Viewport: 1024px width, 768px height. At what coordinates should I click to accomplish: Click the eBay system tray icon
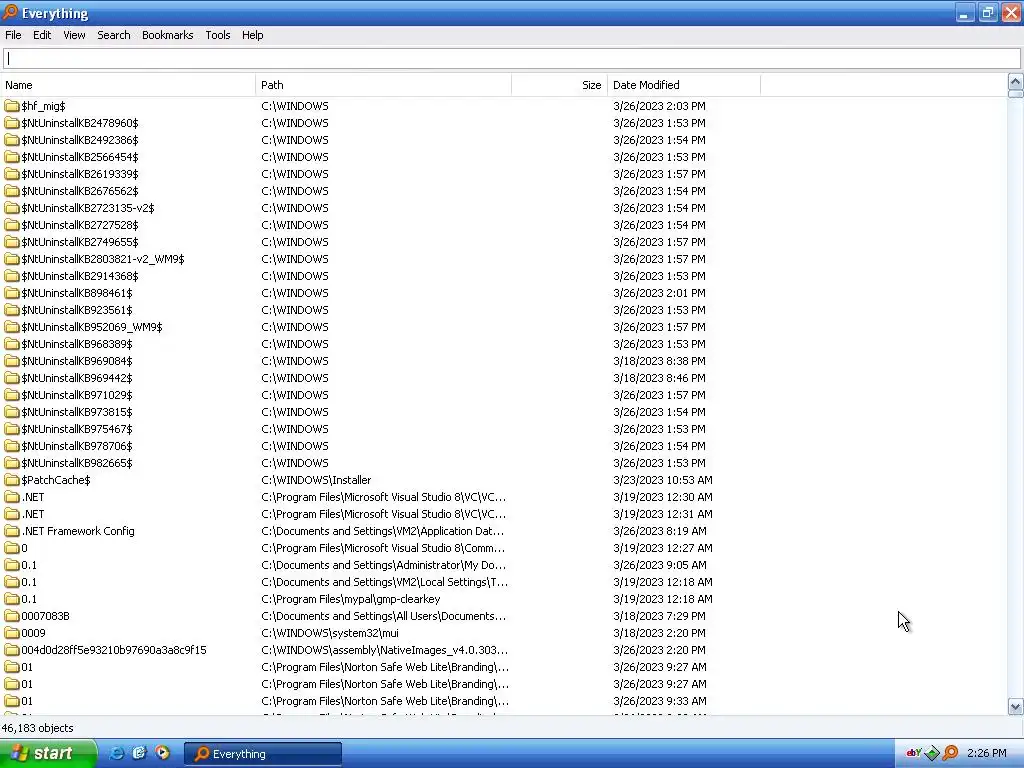(x=914, y=753)
